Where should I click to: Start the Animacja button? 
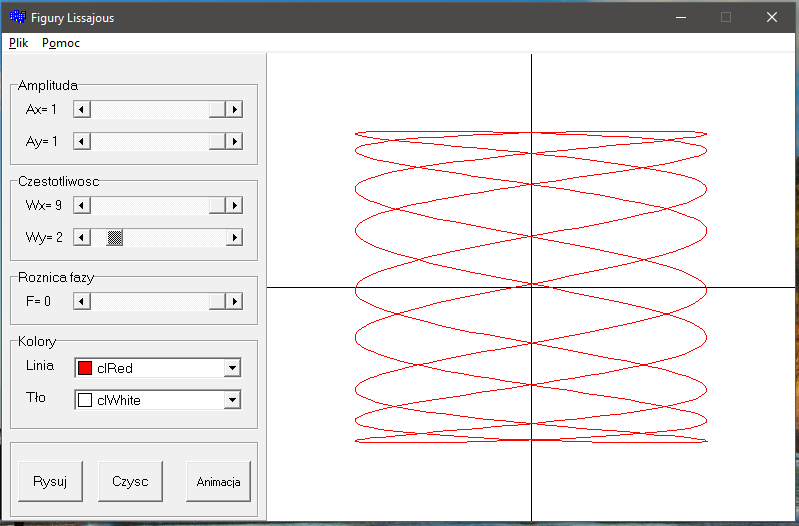point(218,482)
